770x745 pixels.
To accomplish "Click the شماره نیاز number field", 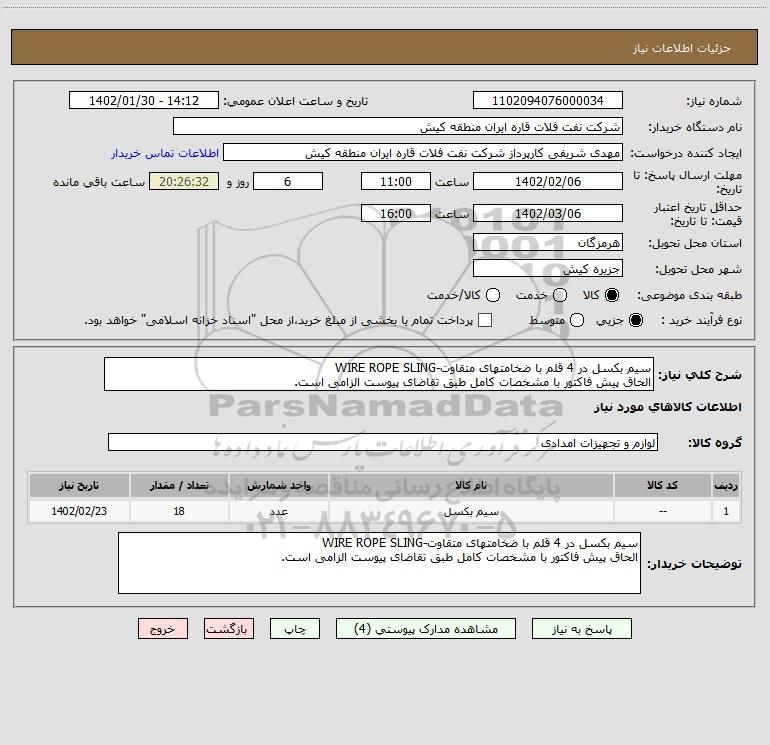I will pyautogui.click(x=548, y=101).
